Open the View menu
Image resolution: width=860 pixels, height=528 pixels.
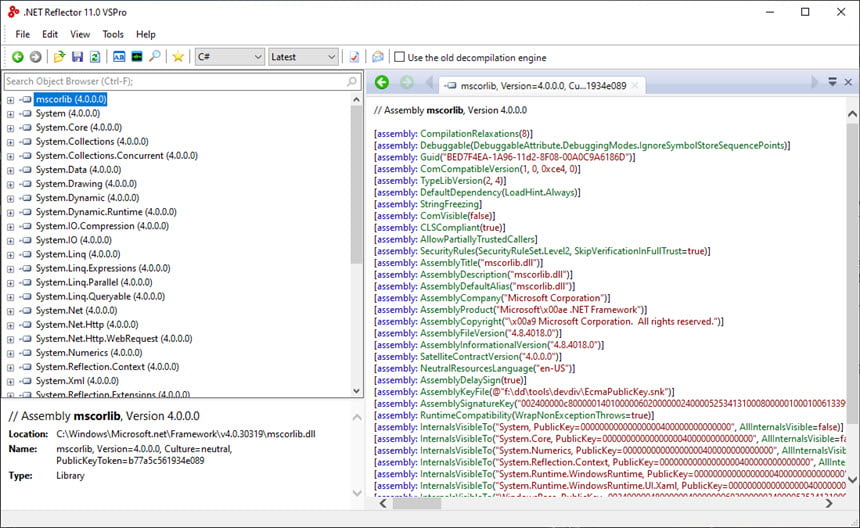80,34
